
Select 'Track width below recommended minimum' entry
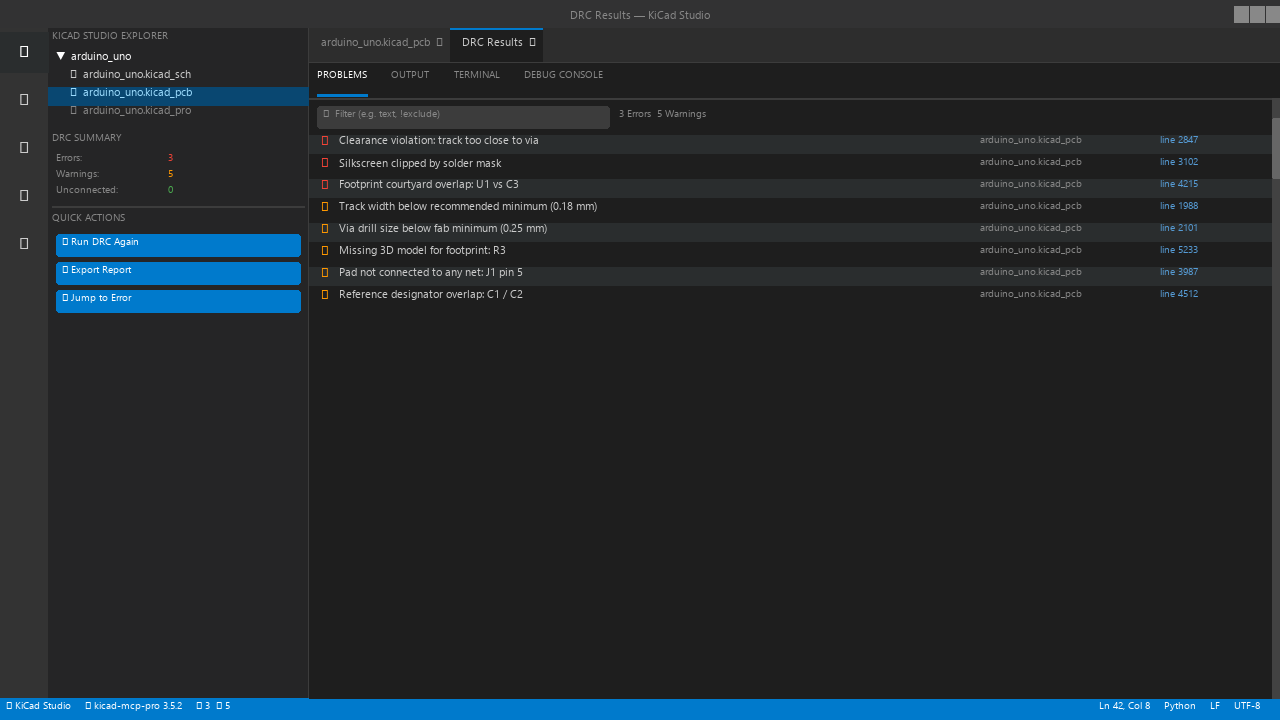coord(468,207)
